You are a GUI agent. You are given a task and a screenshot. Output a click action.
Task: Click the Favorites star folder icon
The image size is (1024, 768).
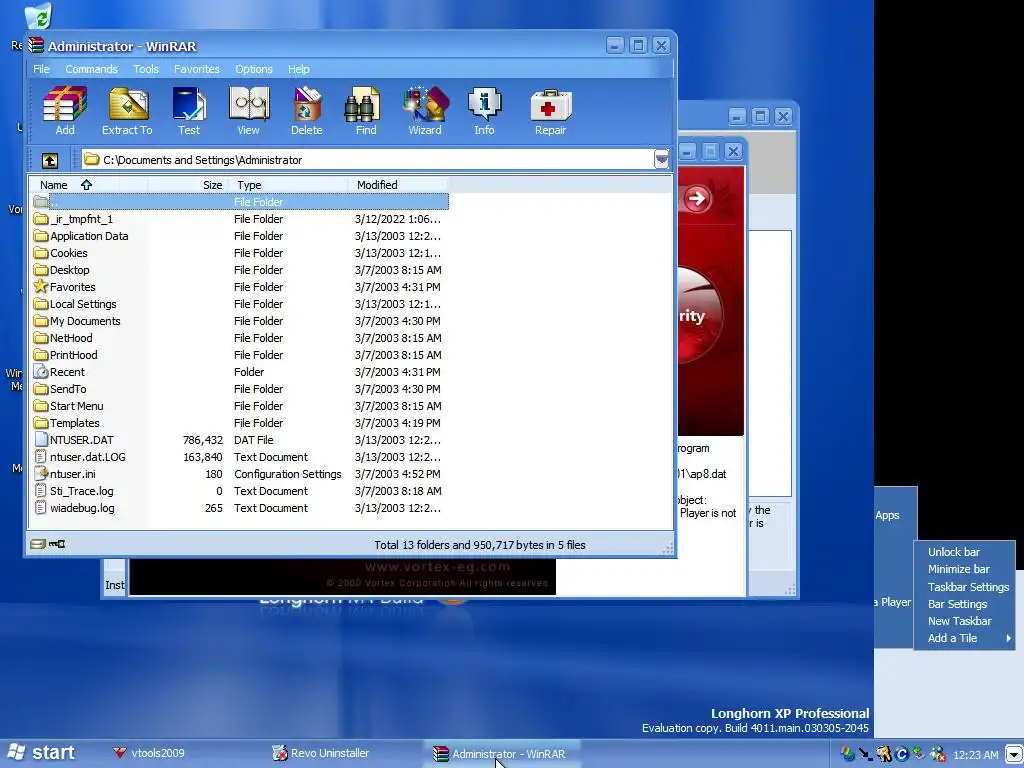point(40,287)
